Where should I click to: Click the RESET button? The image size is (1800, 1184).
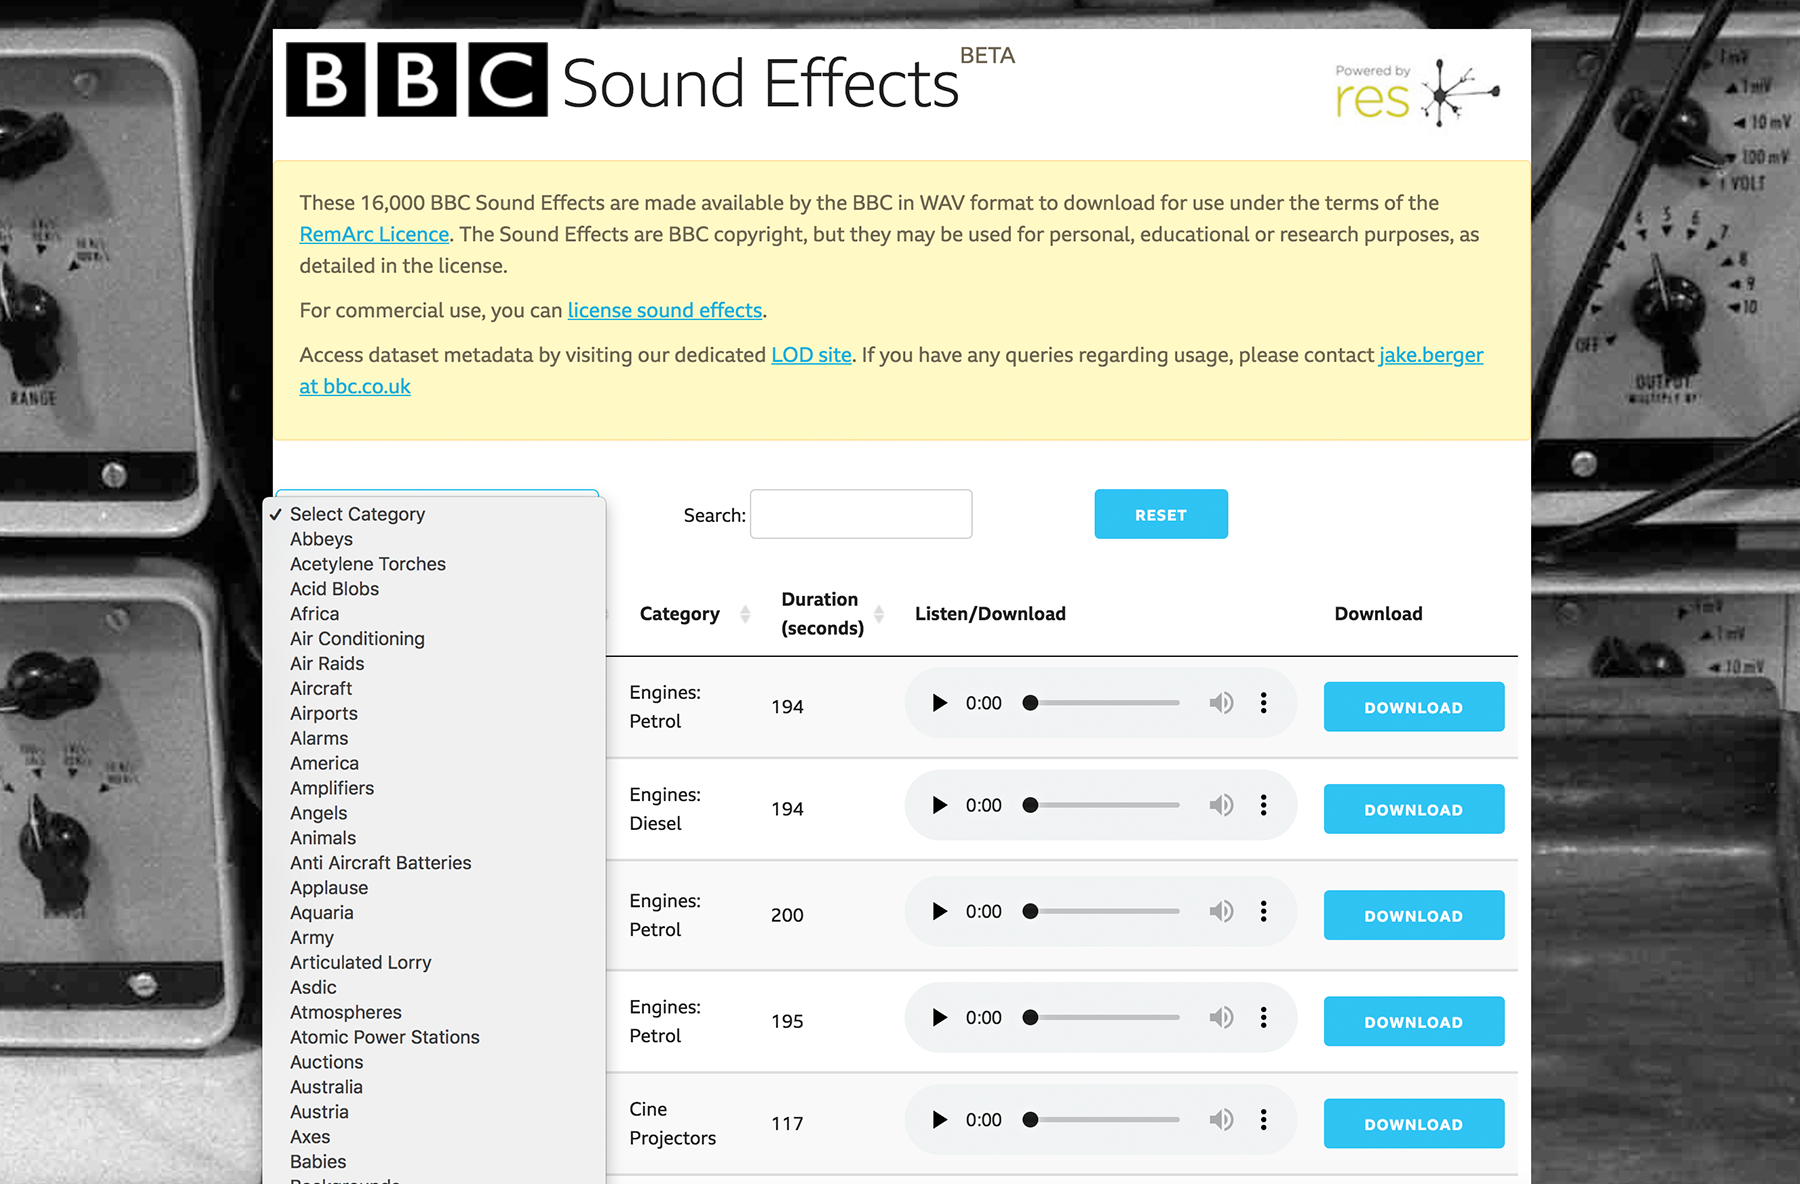(1161, 514)
